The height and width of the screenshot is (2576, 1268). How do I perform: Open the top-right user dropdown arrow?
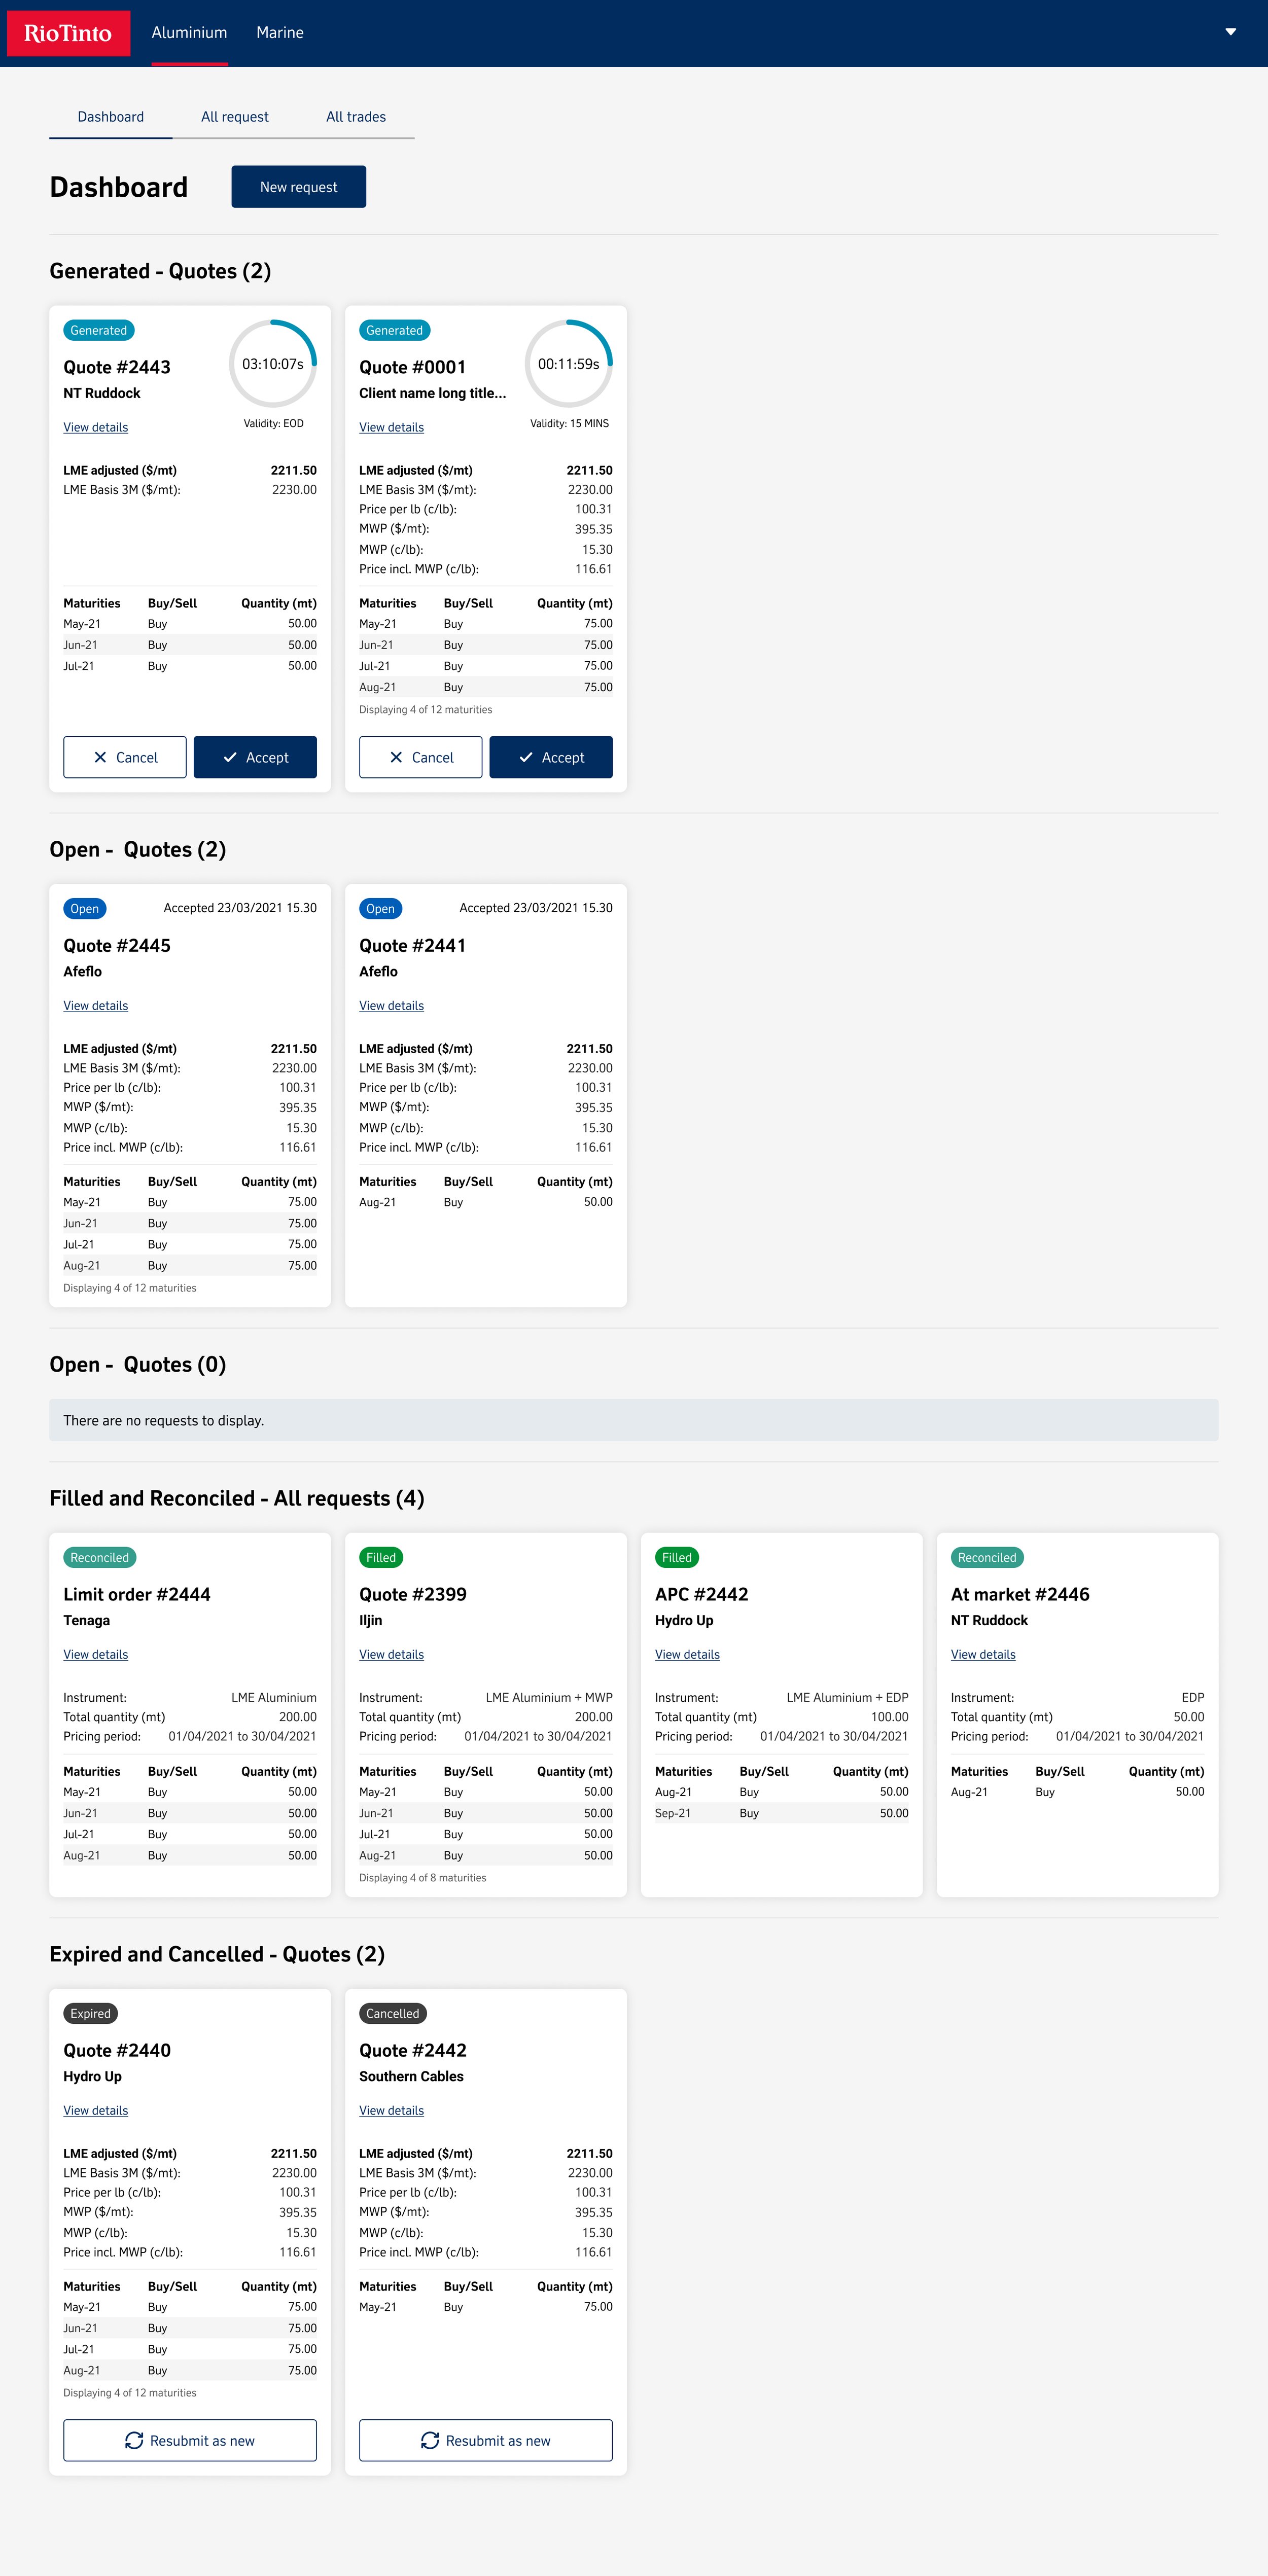click(x=1230, y=32)
